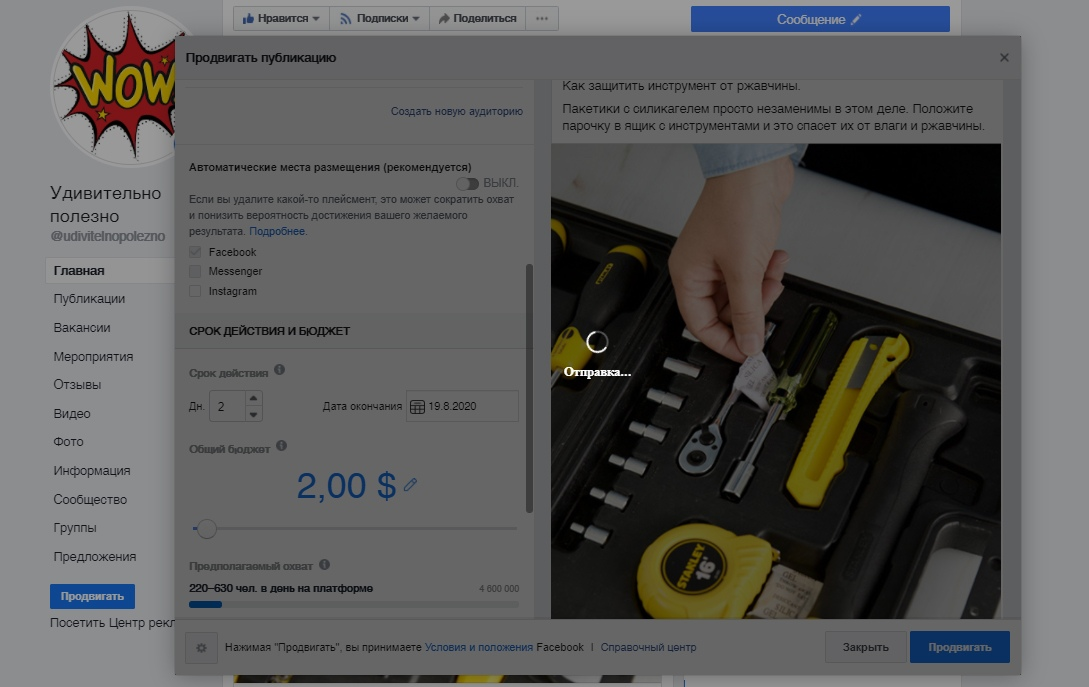Open the Подписки dropdown arrow
The width and height of the screenshot is (1089, 687).
tap(416, 19)
